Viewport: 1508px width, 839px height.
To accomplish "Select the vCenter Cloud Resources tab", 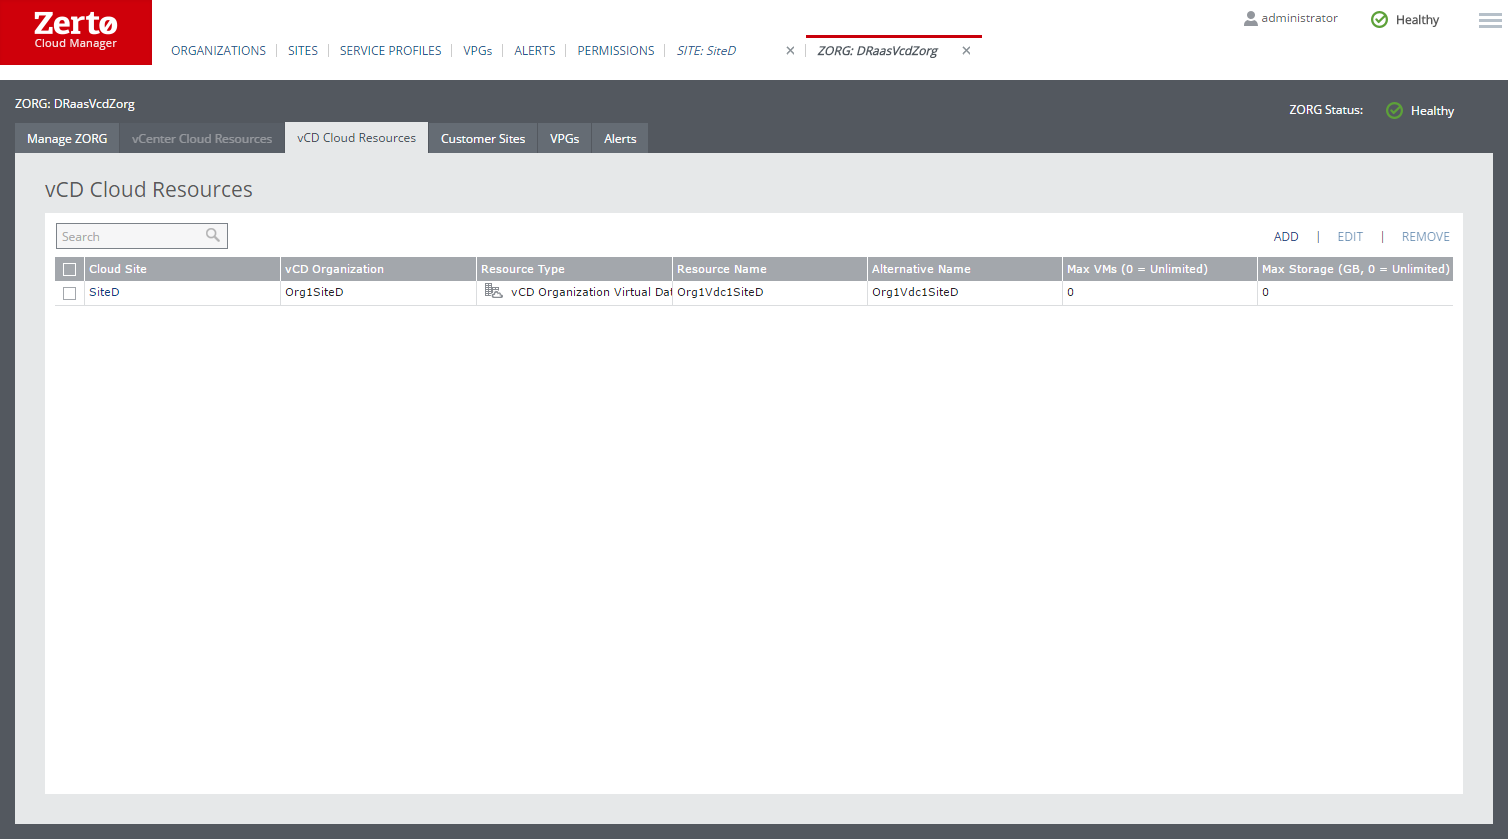I will pos(202,138).
